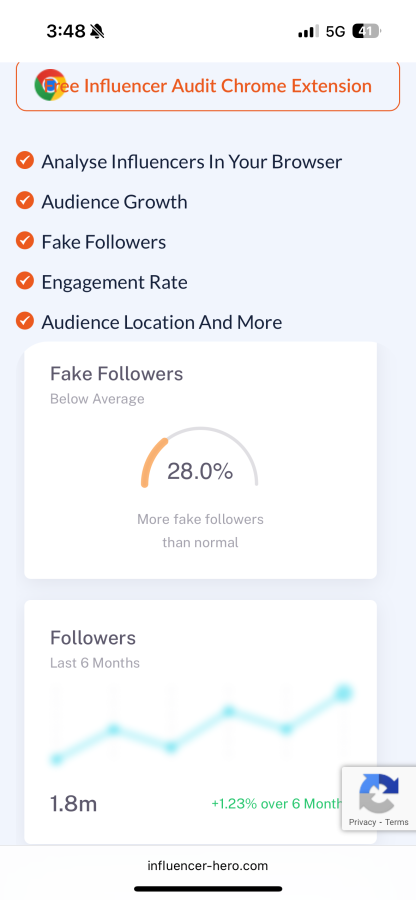
Task: Click the checkmark beside Engagement Rate
Action: [25, 281]
